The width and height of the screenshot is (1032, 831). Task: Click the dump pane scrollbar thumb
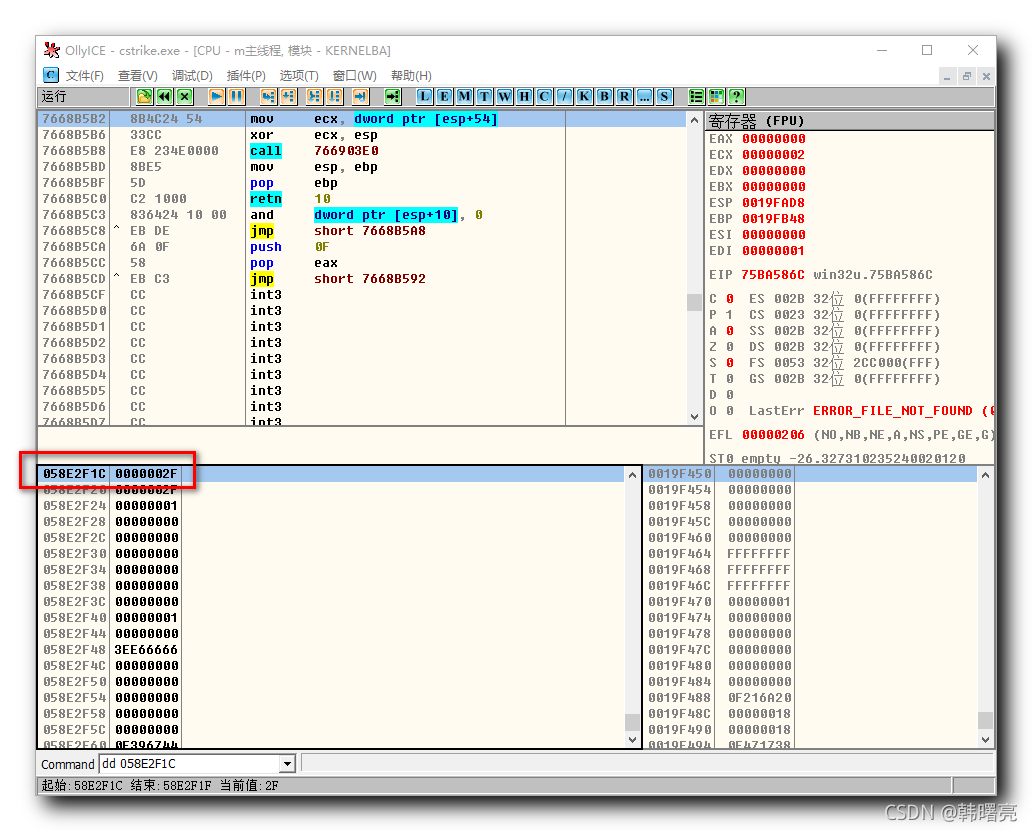[x=632, y=722]
